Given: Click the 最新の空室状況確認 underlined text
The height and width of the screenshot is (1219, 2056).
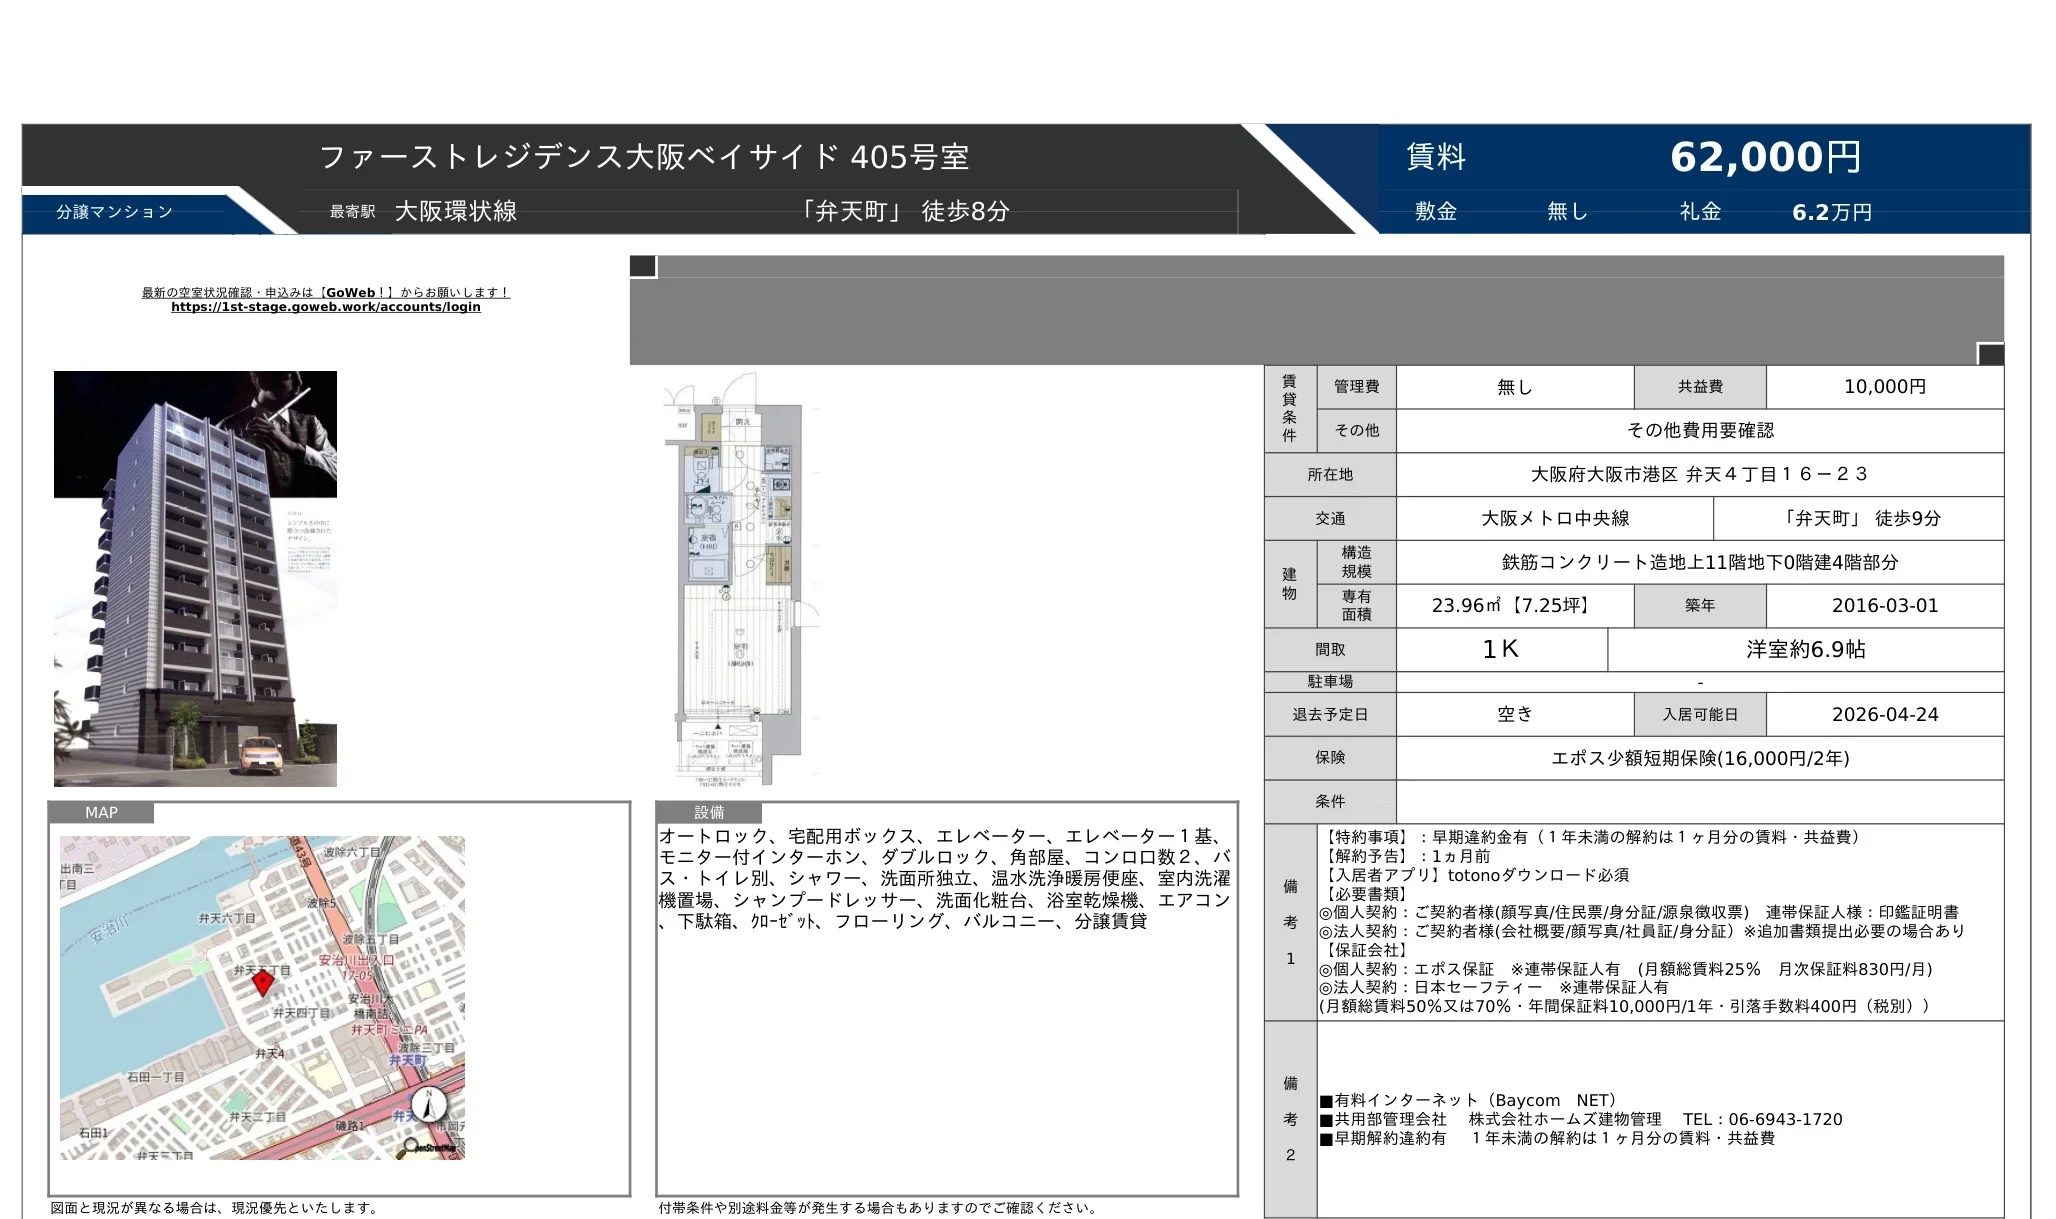Looking at the screenshot, I should [322, 292].
